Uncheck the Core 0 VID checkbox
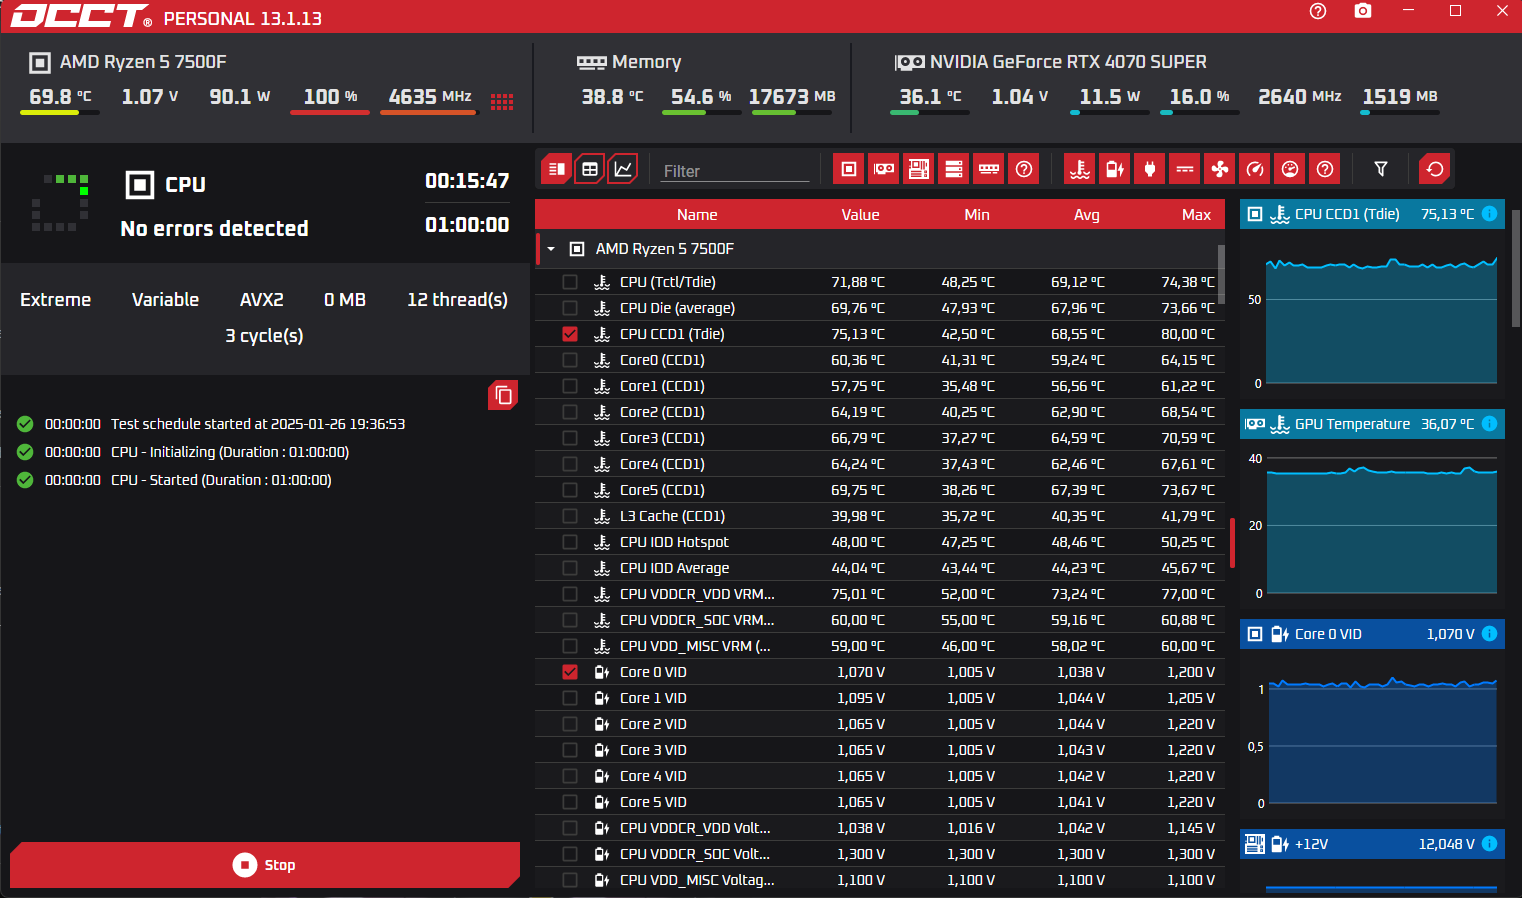Image resolution: width=1522 pixels, height=898 pixels. 570,672
